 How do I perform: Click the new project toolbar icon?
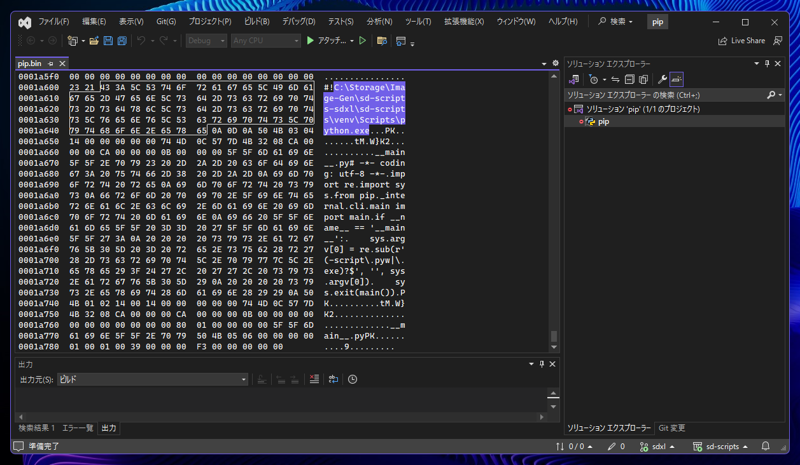click(x=72, y=41)
